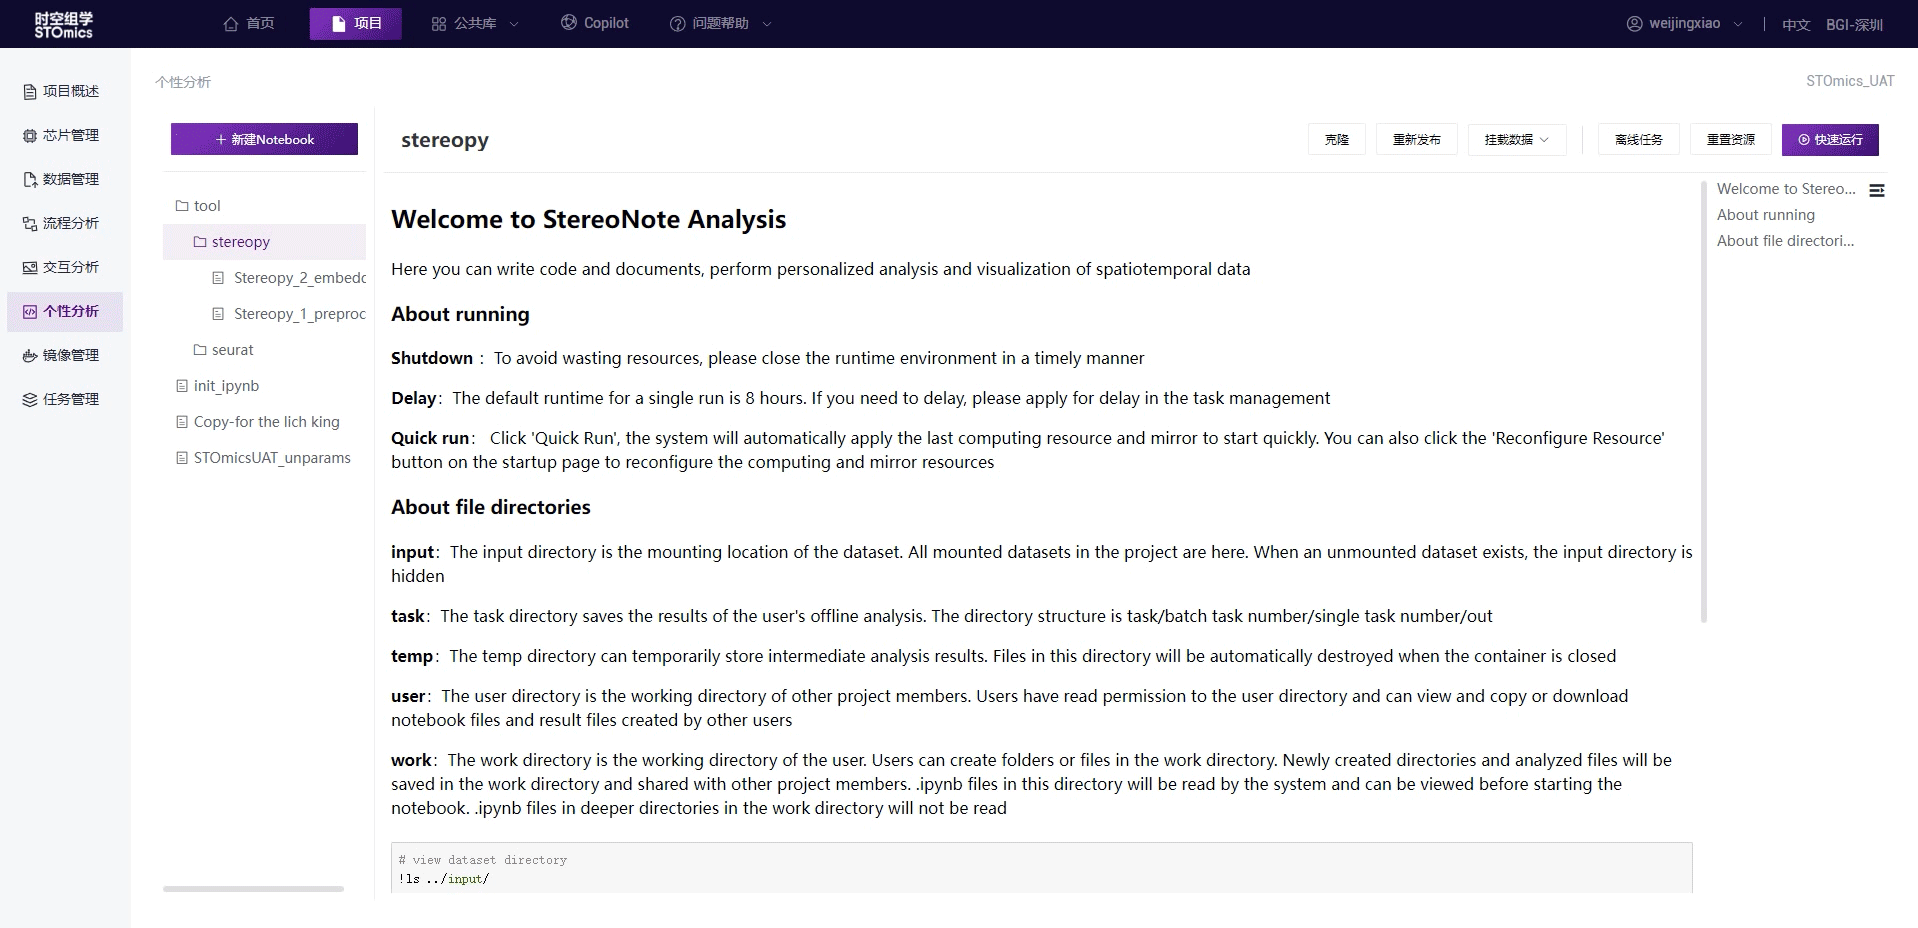The height and width of the screenshot is (928, 1918).
Task: Switch to the 首页 home tab
Action: [249, 24]
